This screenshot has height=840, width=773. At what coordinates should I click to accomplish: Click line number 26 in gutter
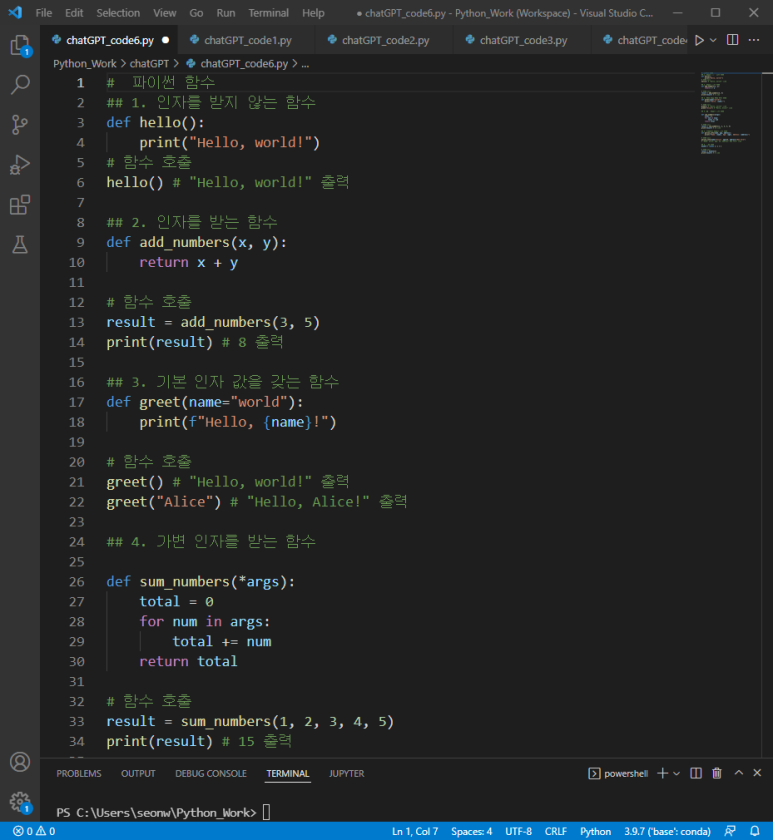(77, 582)
